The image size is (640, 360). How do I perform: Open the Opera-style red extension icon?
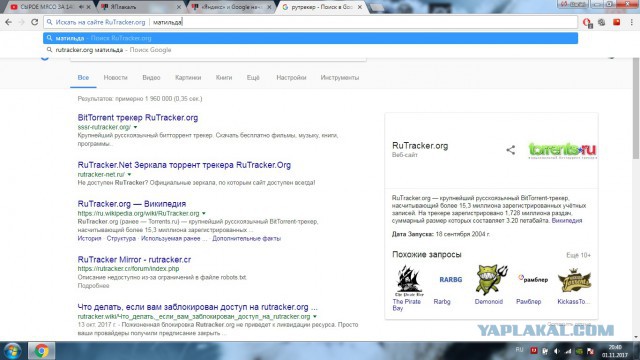click(587, 22)
